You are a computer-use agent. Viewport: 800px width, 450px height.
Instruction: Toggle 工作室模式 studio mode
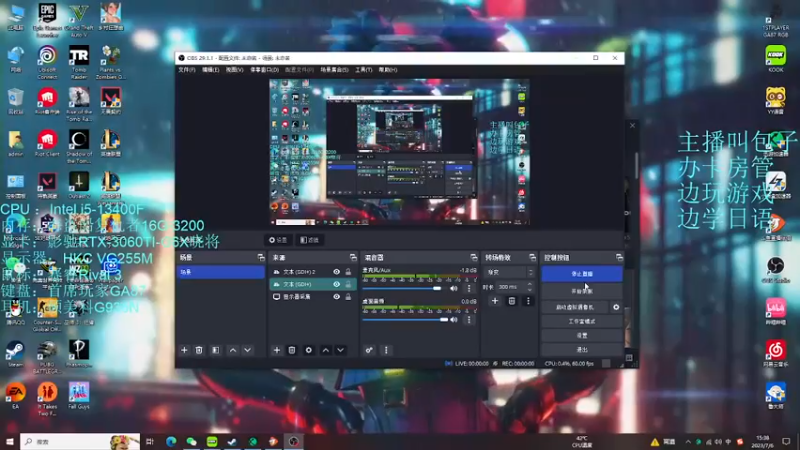pyautogui.click(x=582, y=321)
